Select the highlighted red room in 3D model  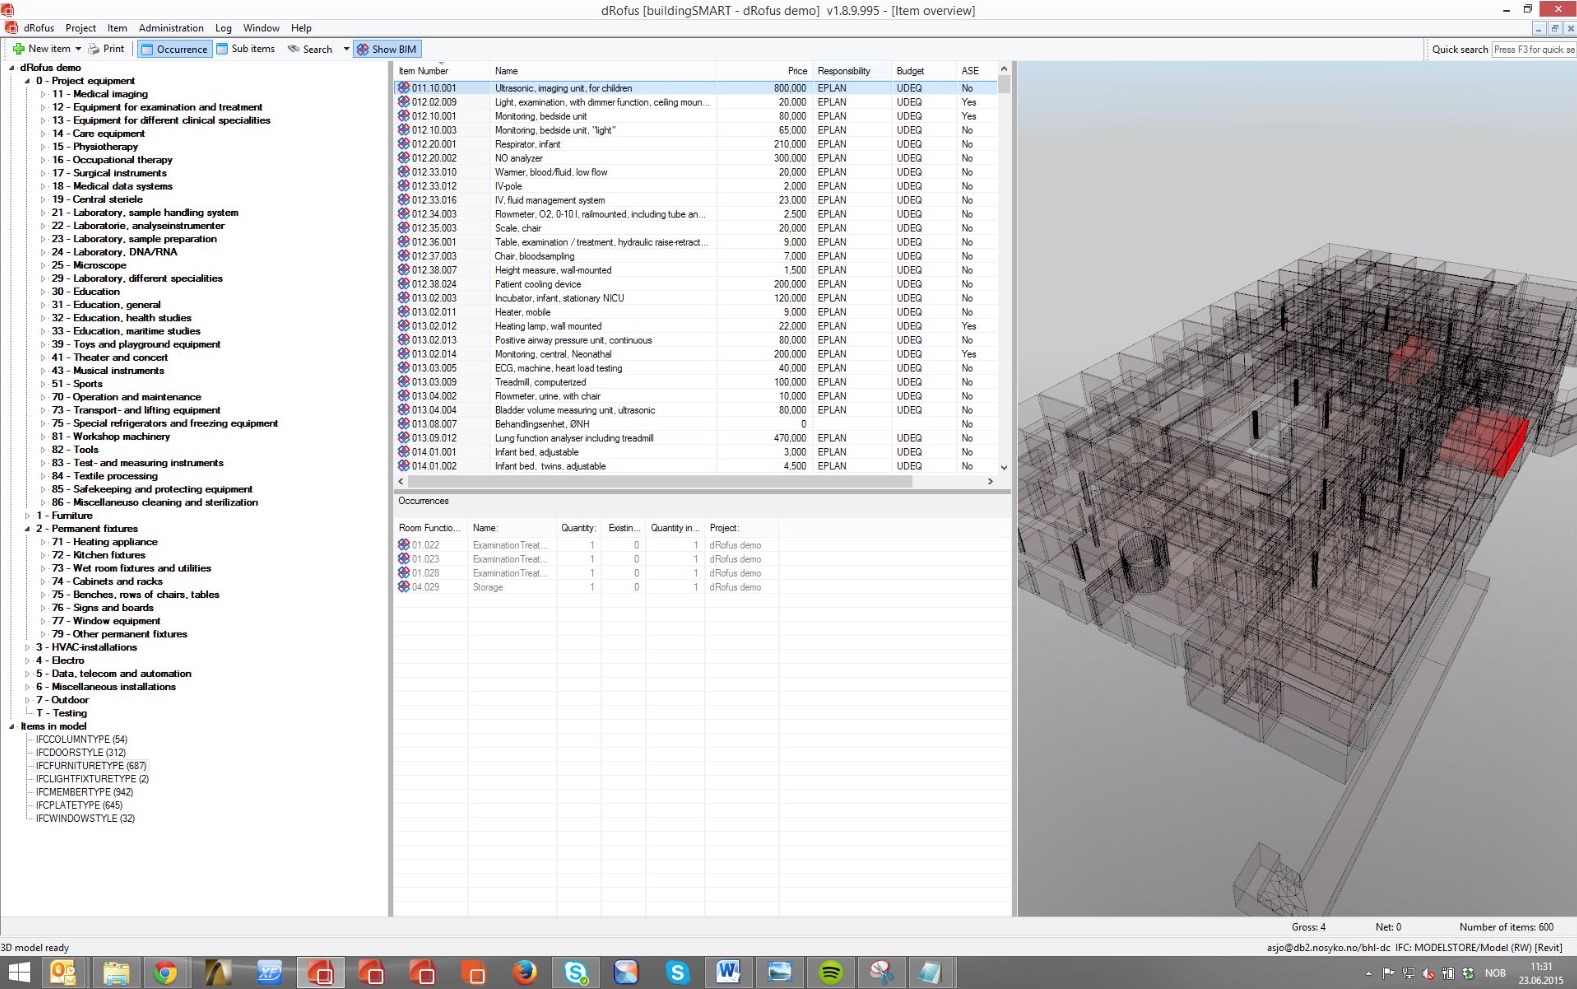pos(1487,442)
